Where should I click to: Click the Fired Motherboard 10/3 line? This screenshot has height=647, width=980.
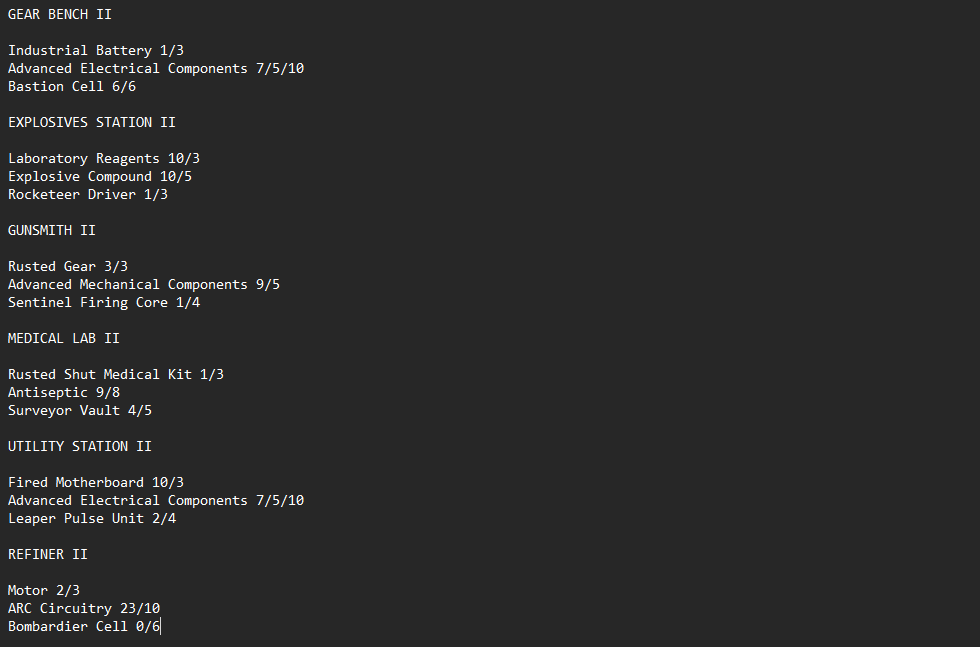[96, 482]
